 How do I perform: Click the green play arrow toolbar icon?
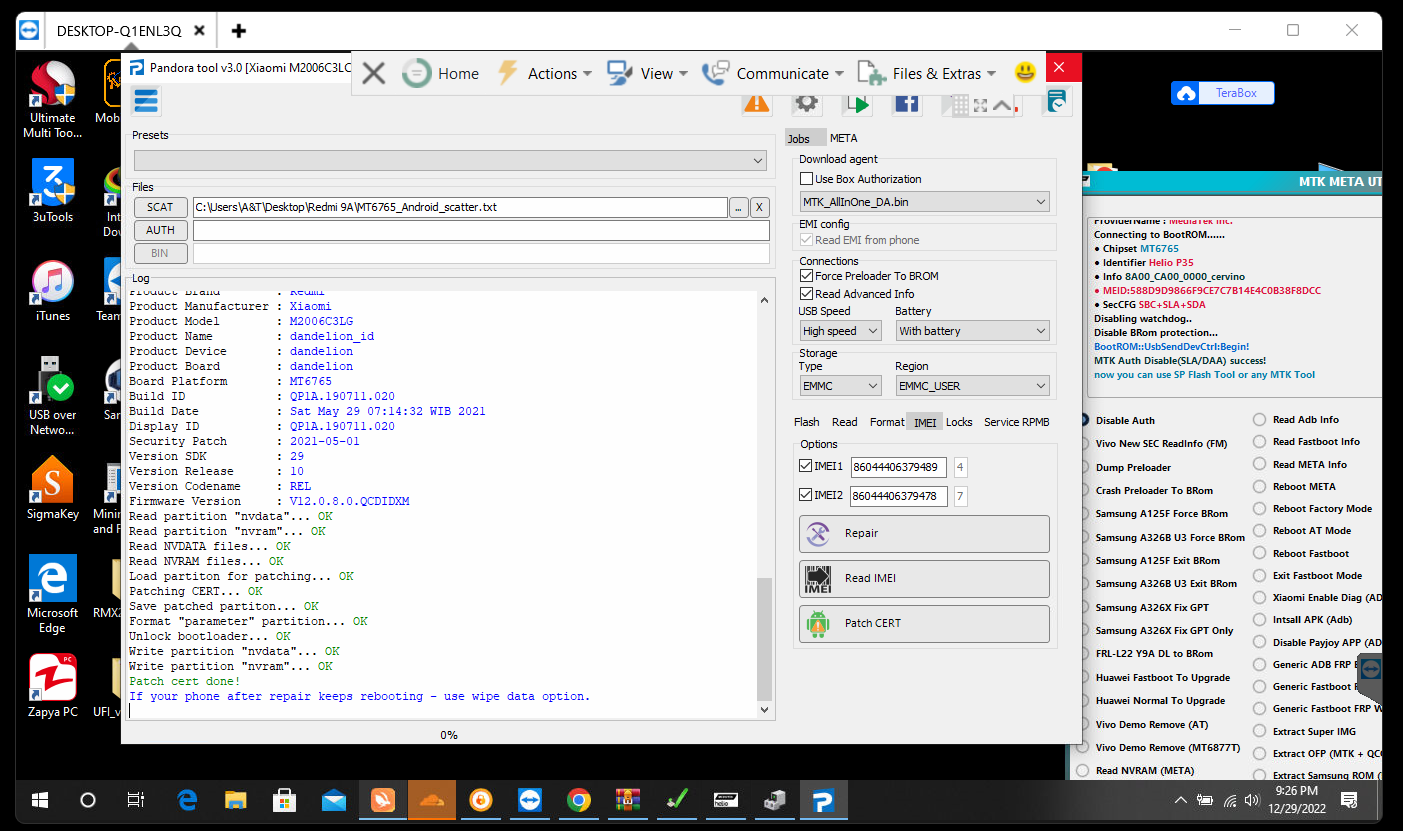tap(857, 104)
